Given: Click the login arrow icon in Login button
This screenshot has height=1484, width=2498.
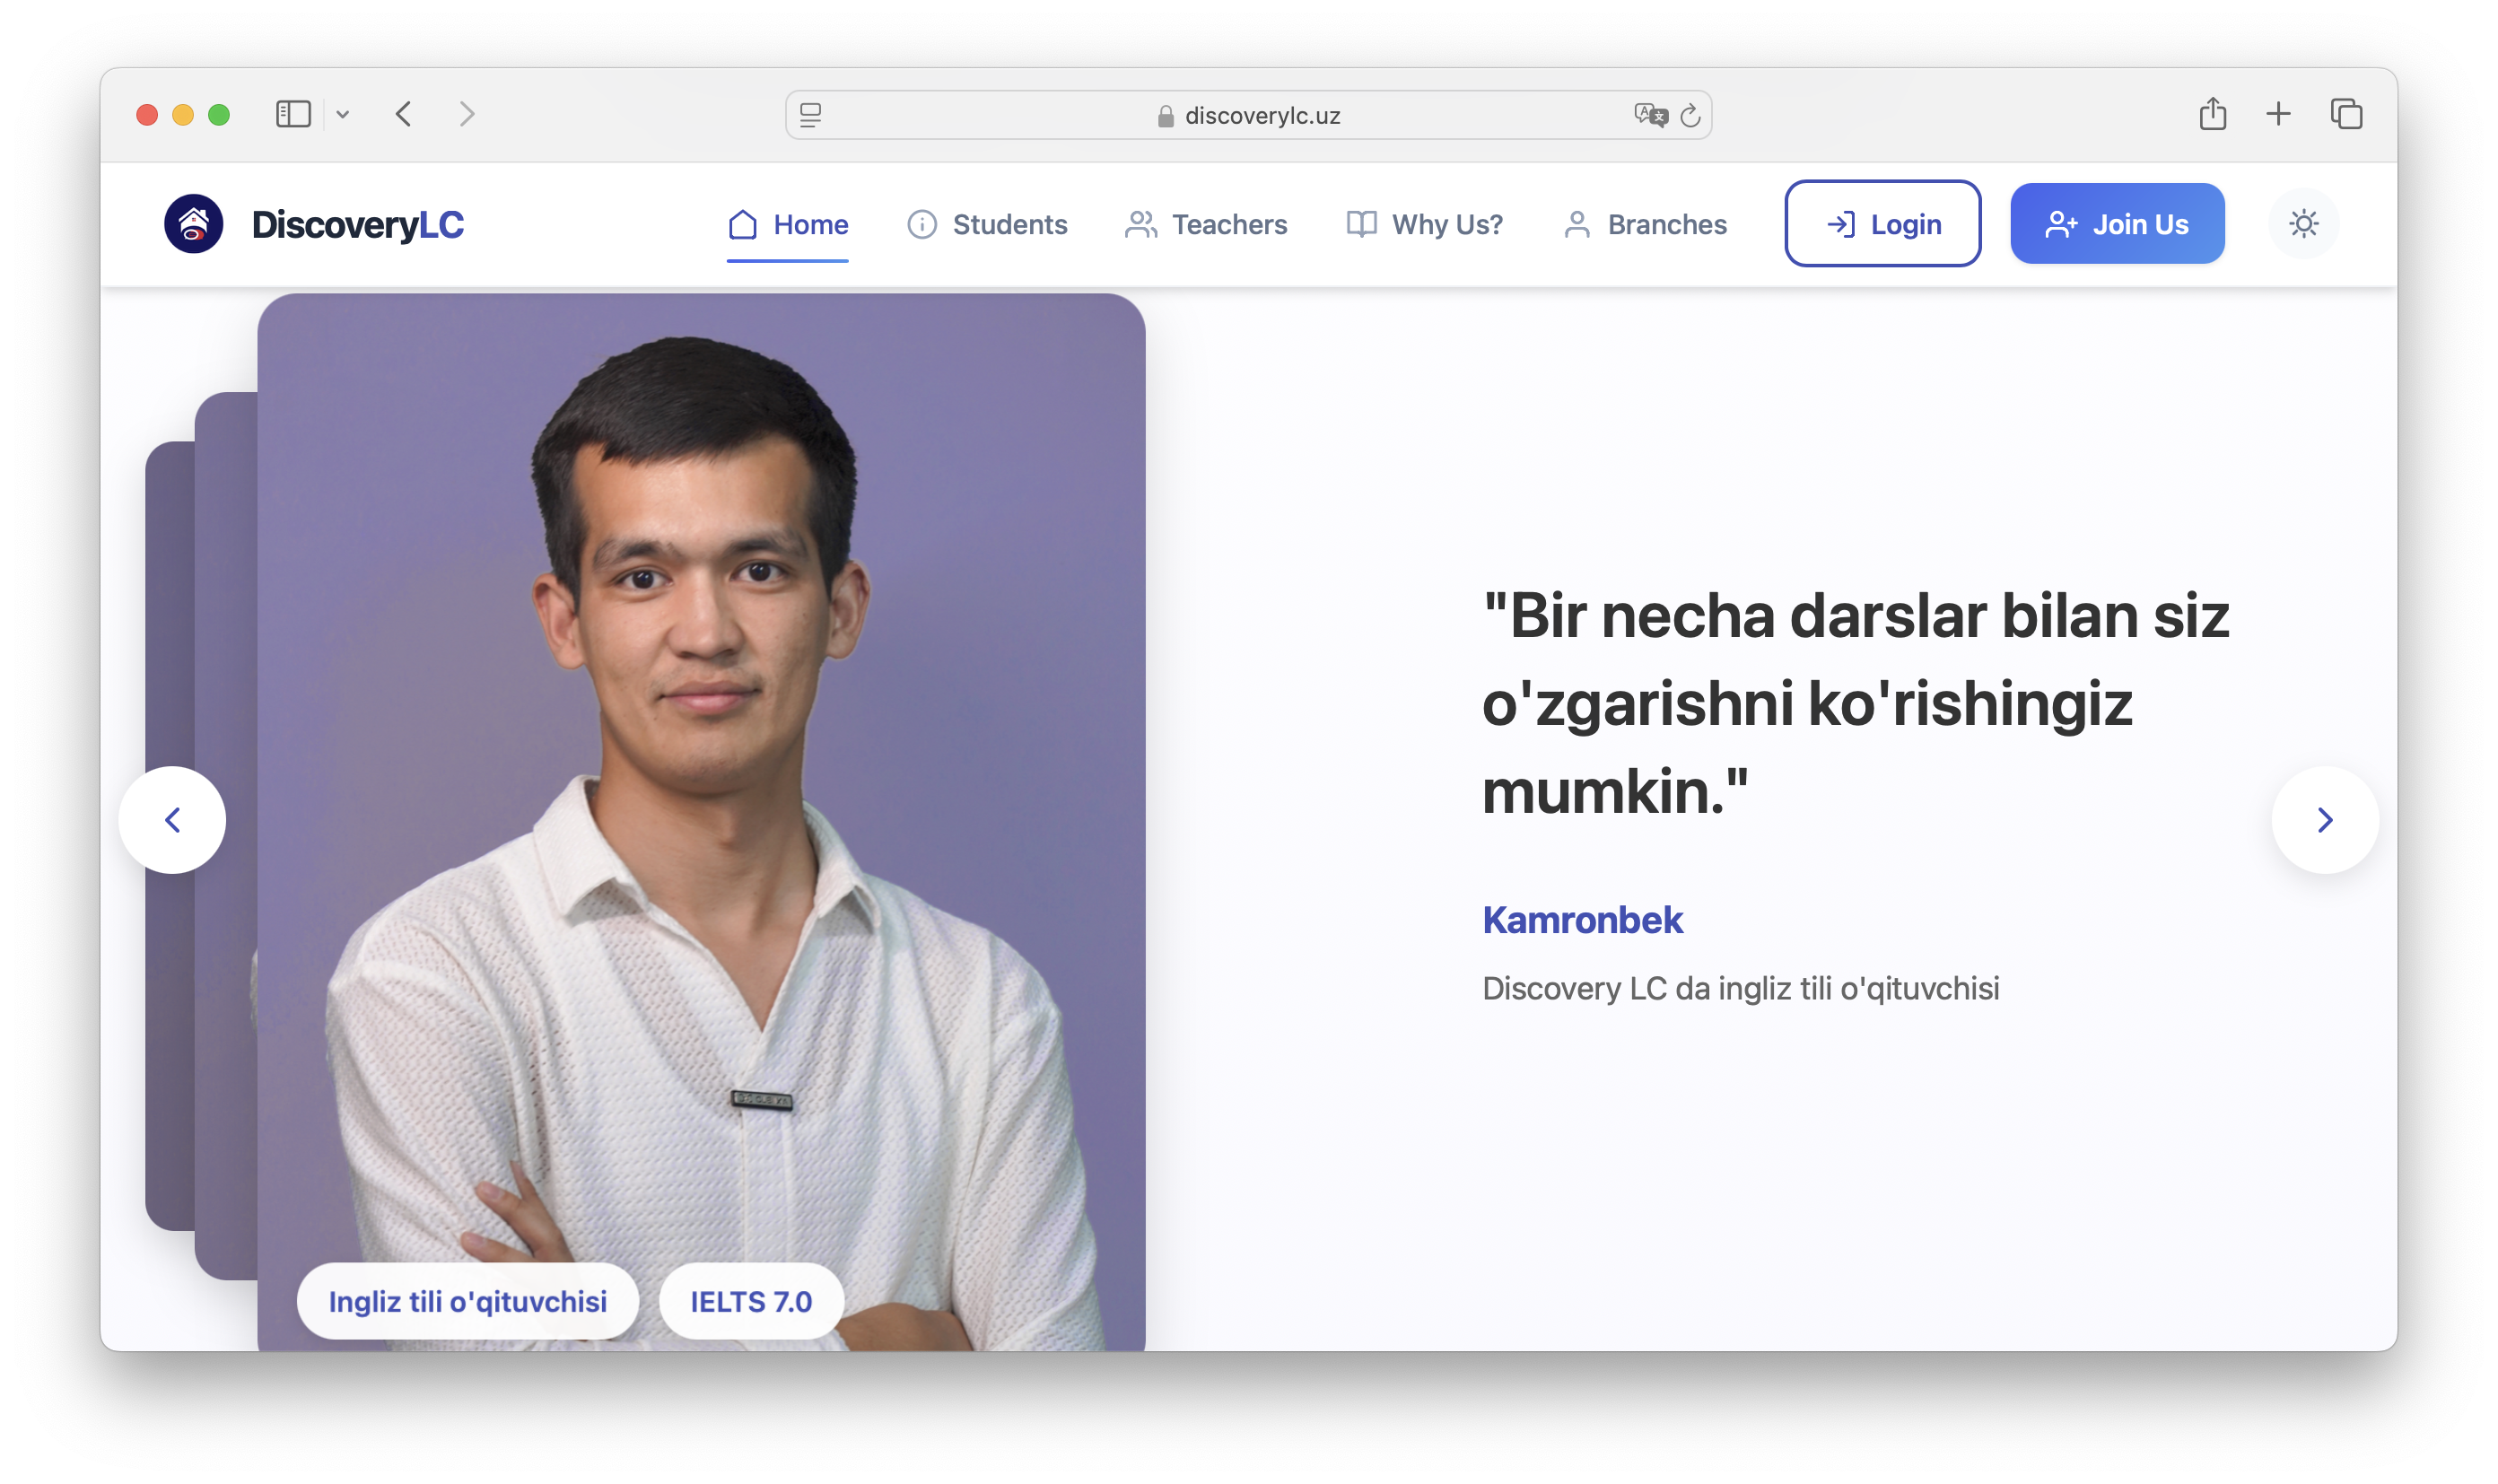Looking at the screenshot, I should 1841,223.
